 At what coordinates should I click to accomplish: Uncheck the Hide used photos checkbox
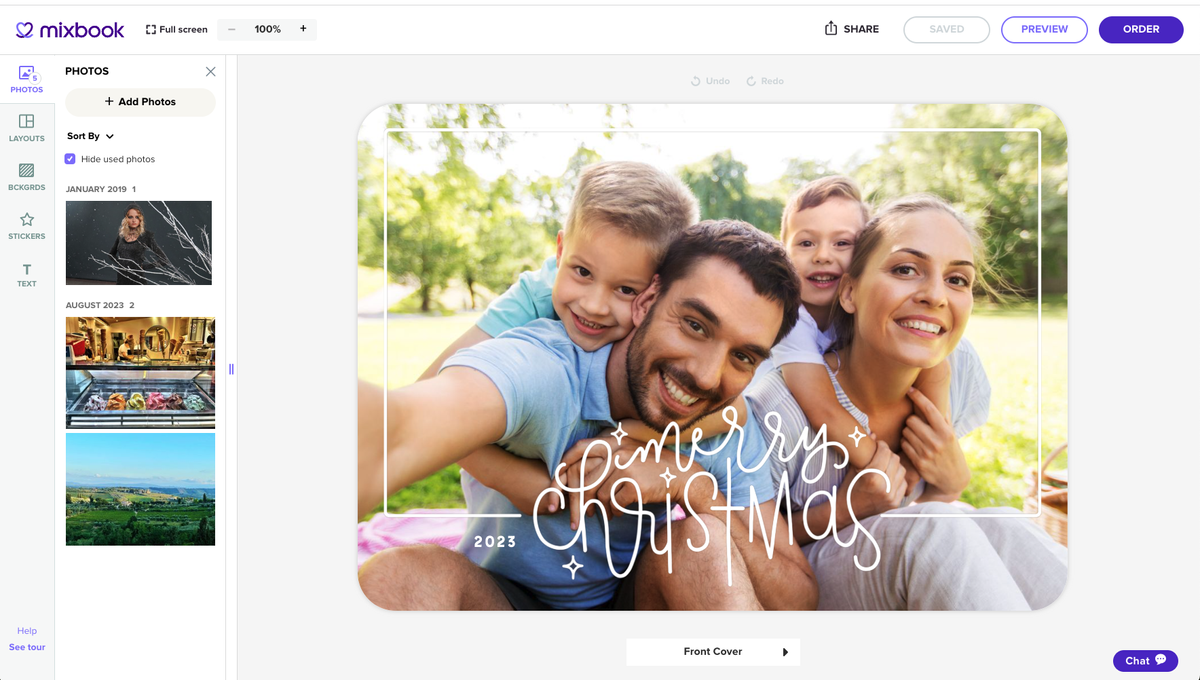coord(69,158)
